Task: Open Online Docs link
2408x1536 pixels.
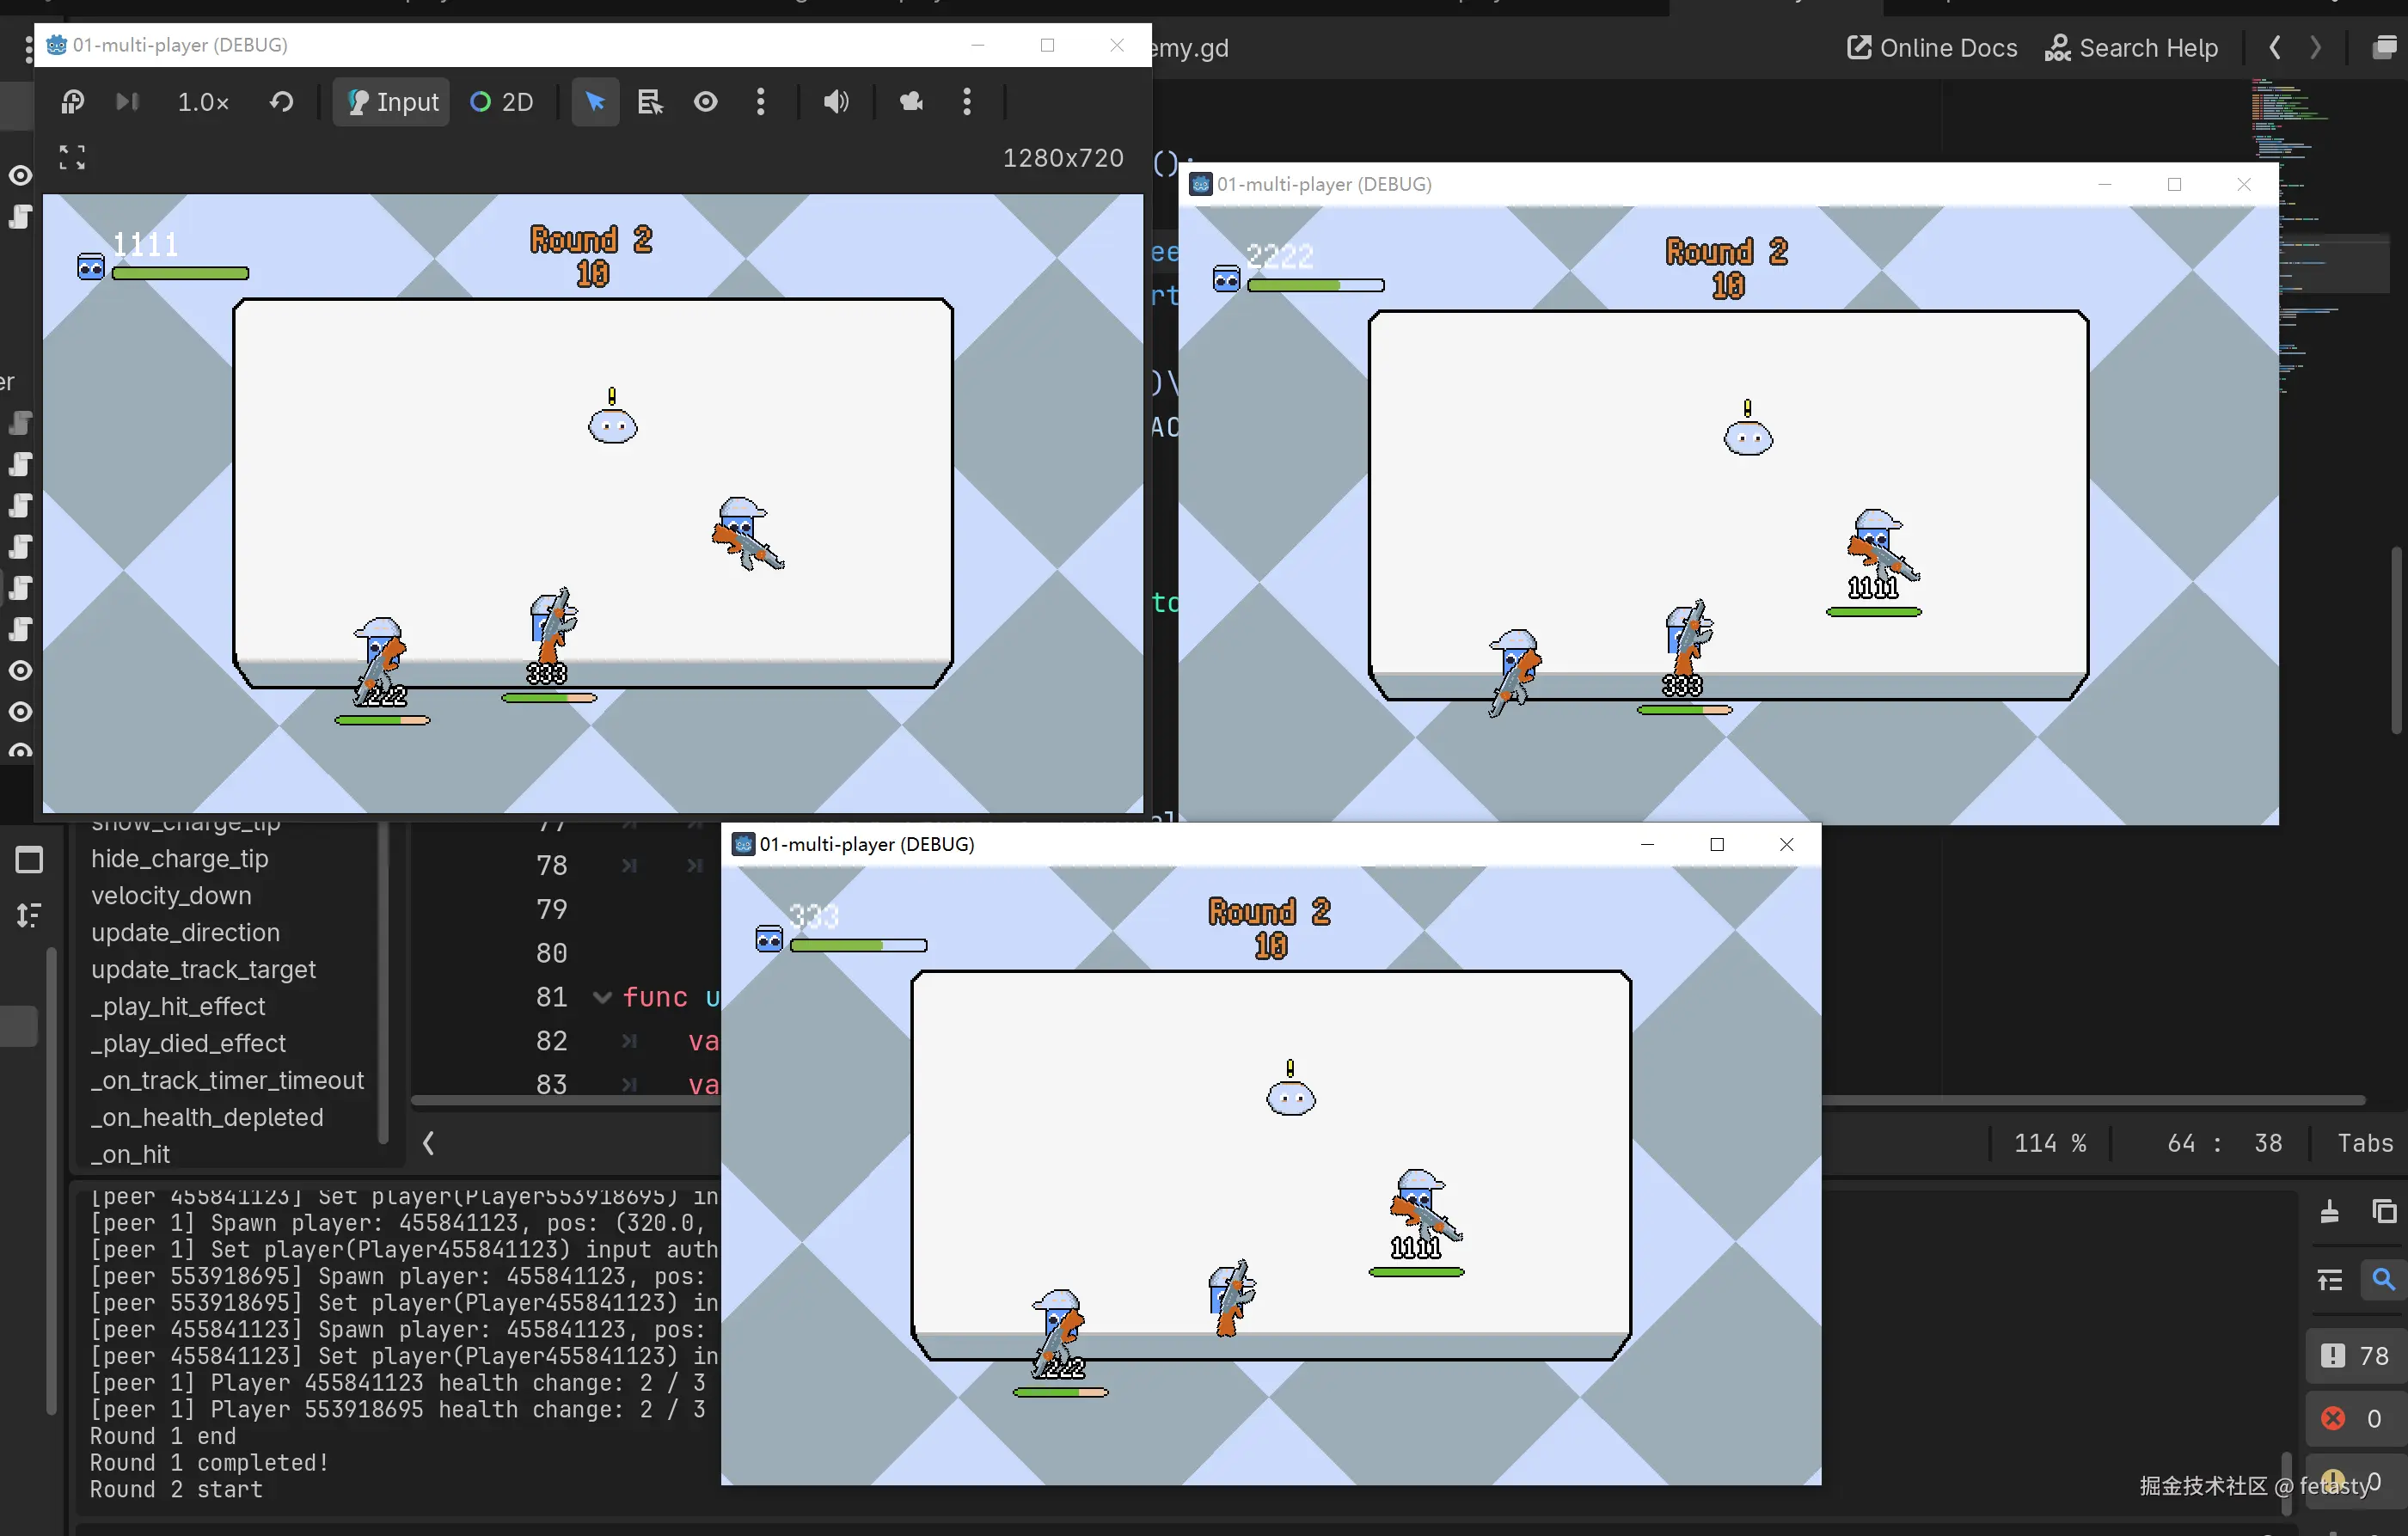Action: click(x=1932, y=48)
